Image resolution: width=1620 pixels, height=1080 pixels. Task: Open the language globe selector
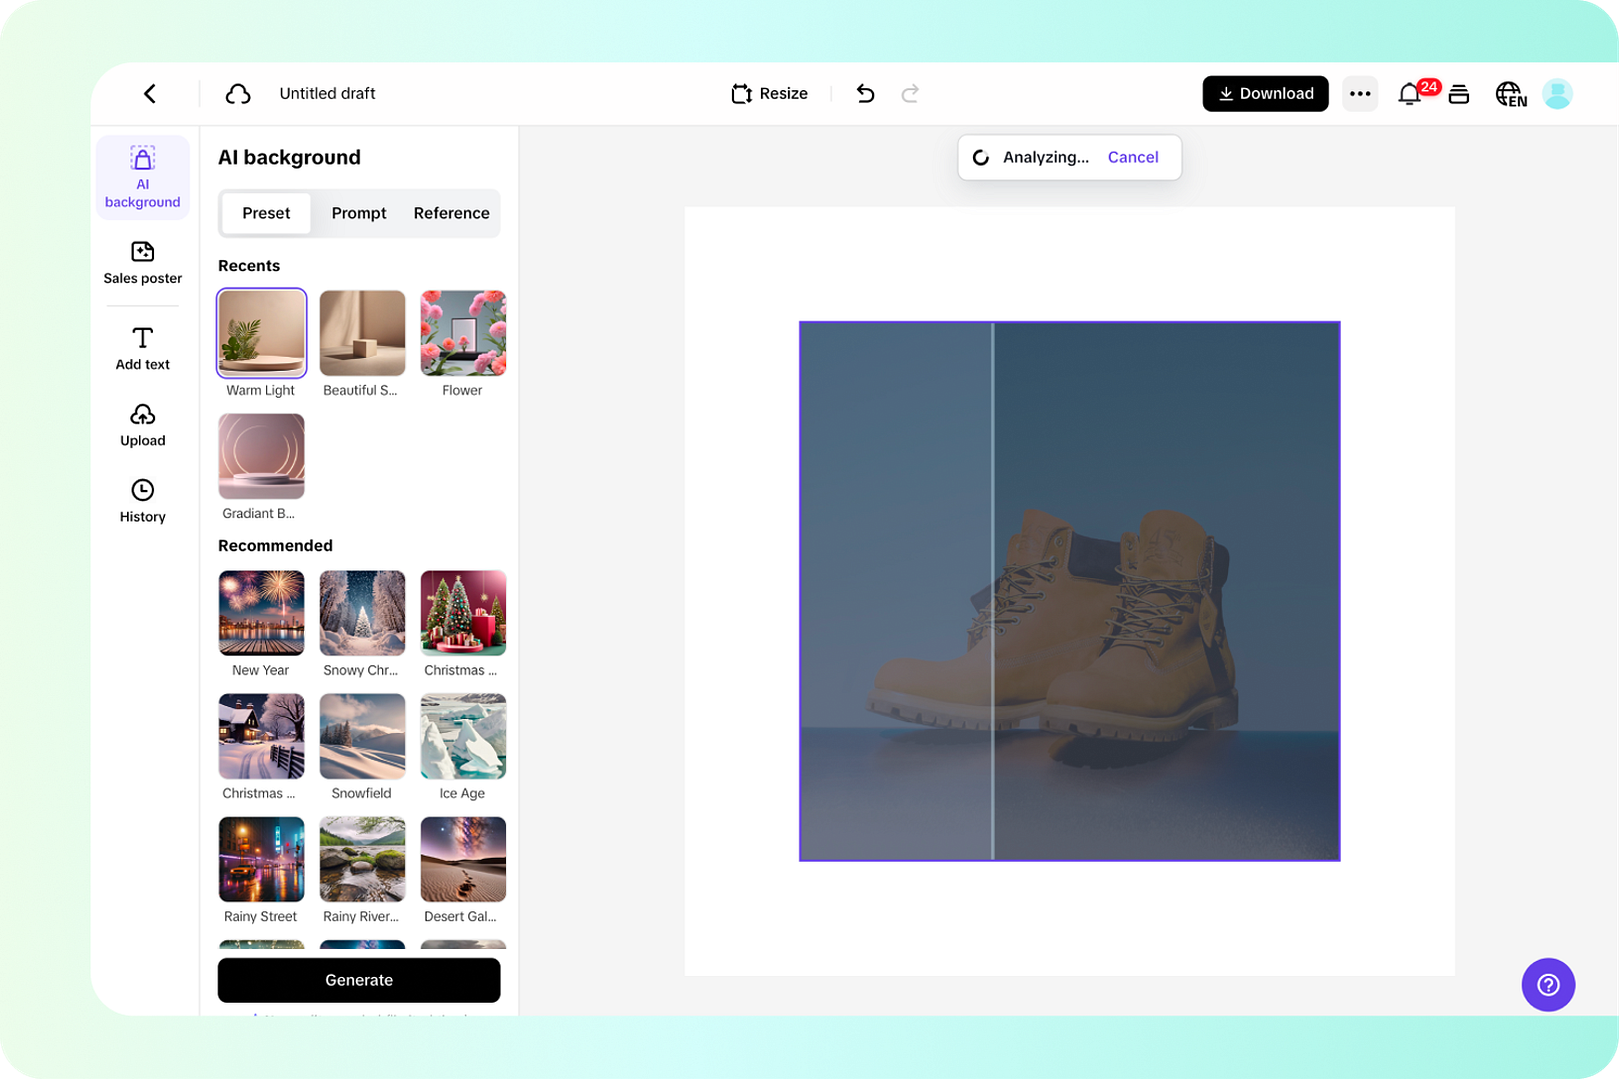1510,94
